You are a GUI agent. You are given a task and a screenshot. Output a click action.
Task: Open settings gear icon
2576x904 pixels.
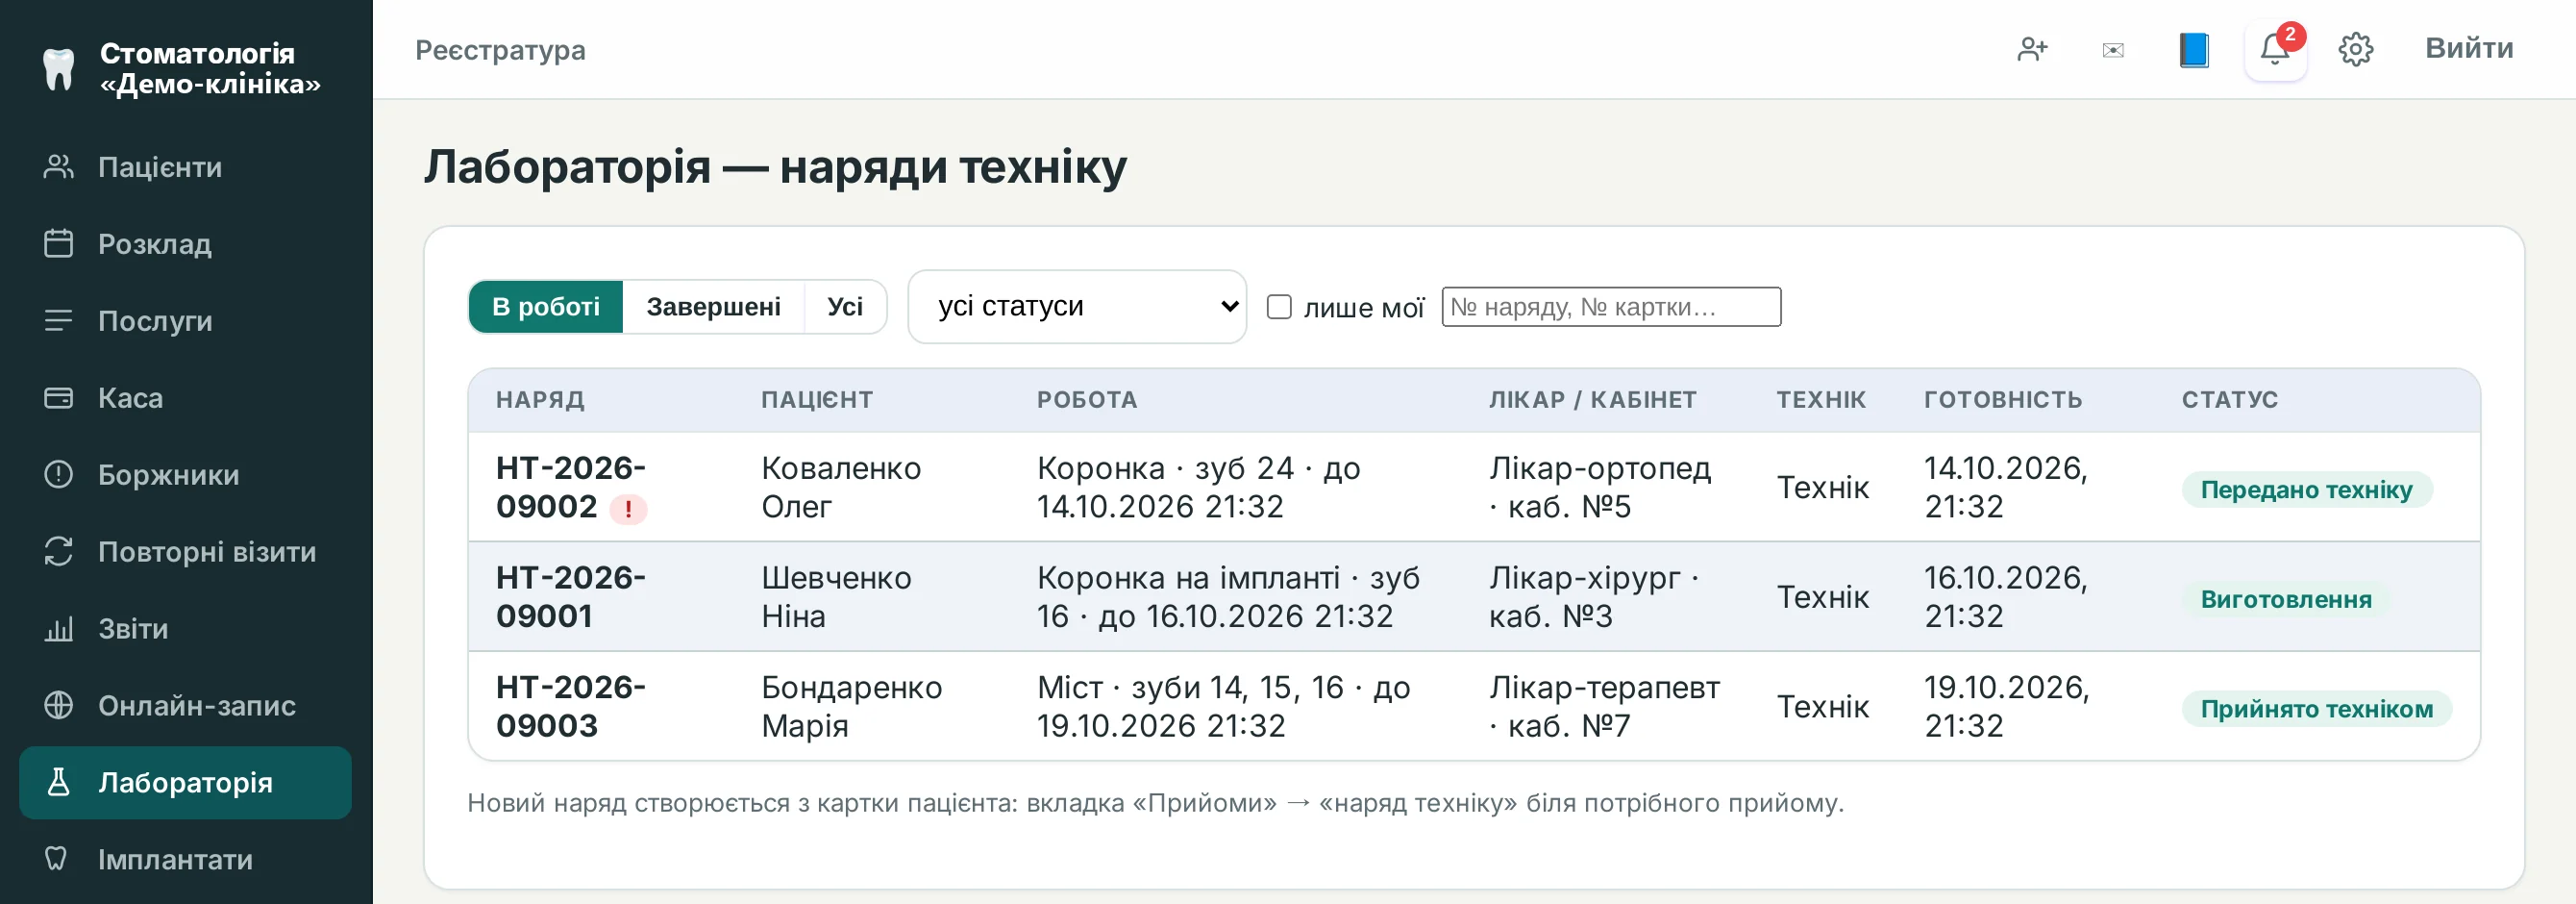tap(2356, 49)
